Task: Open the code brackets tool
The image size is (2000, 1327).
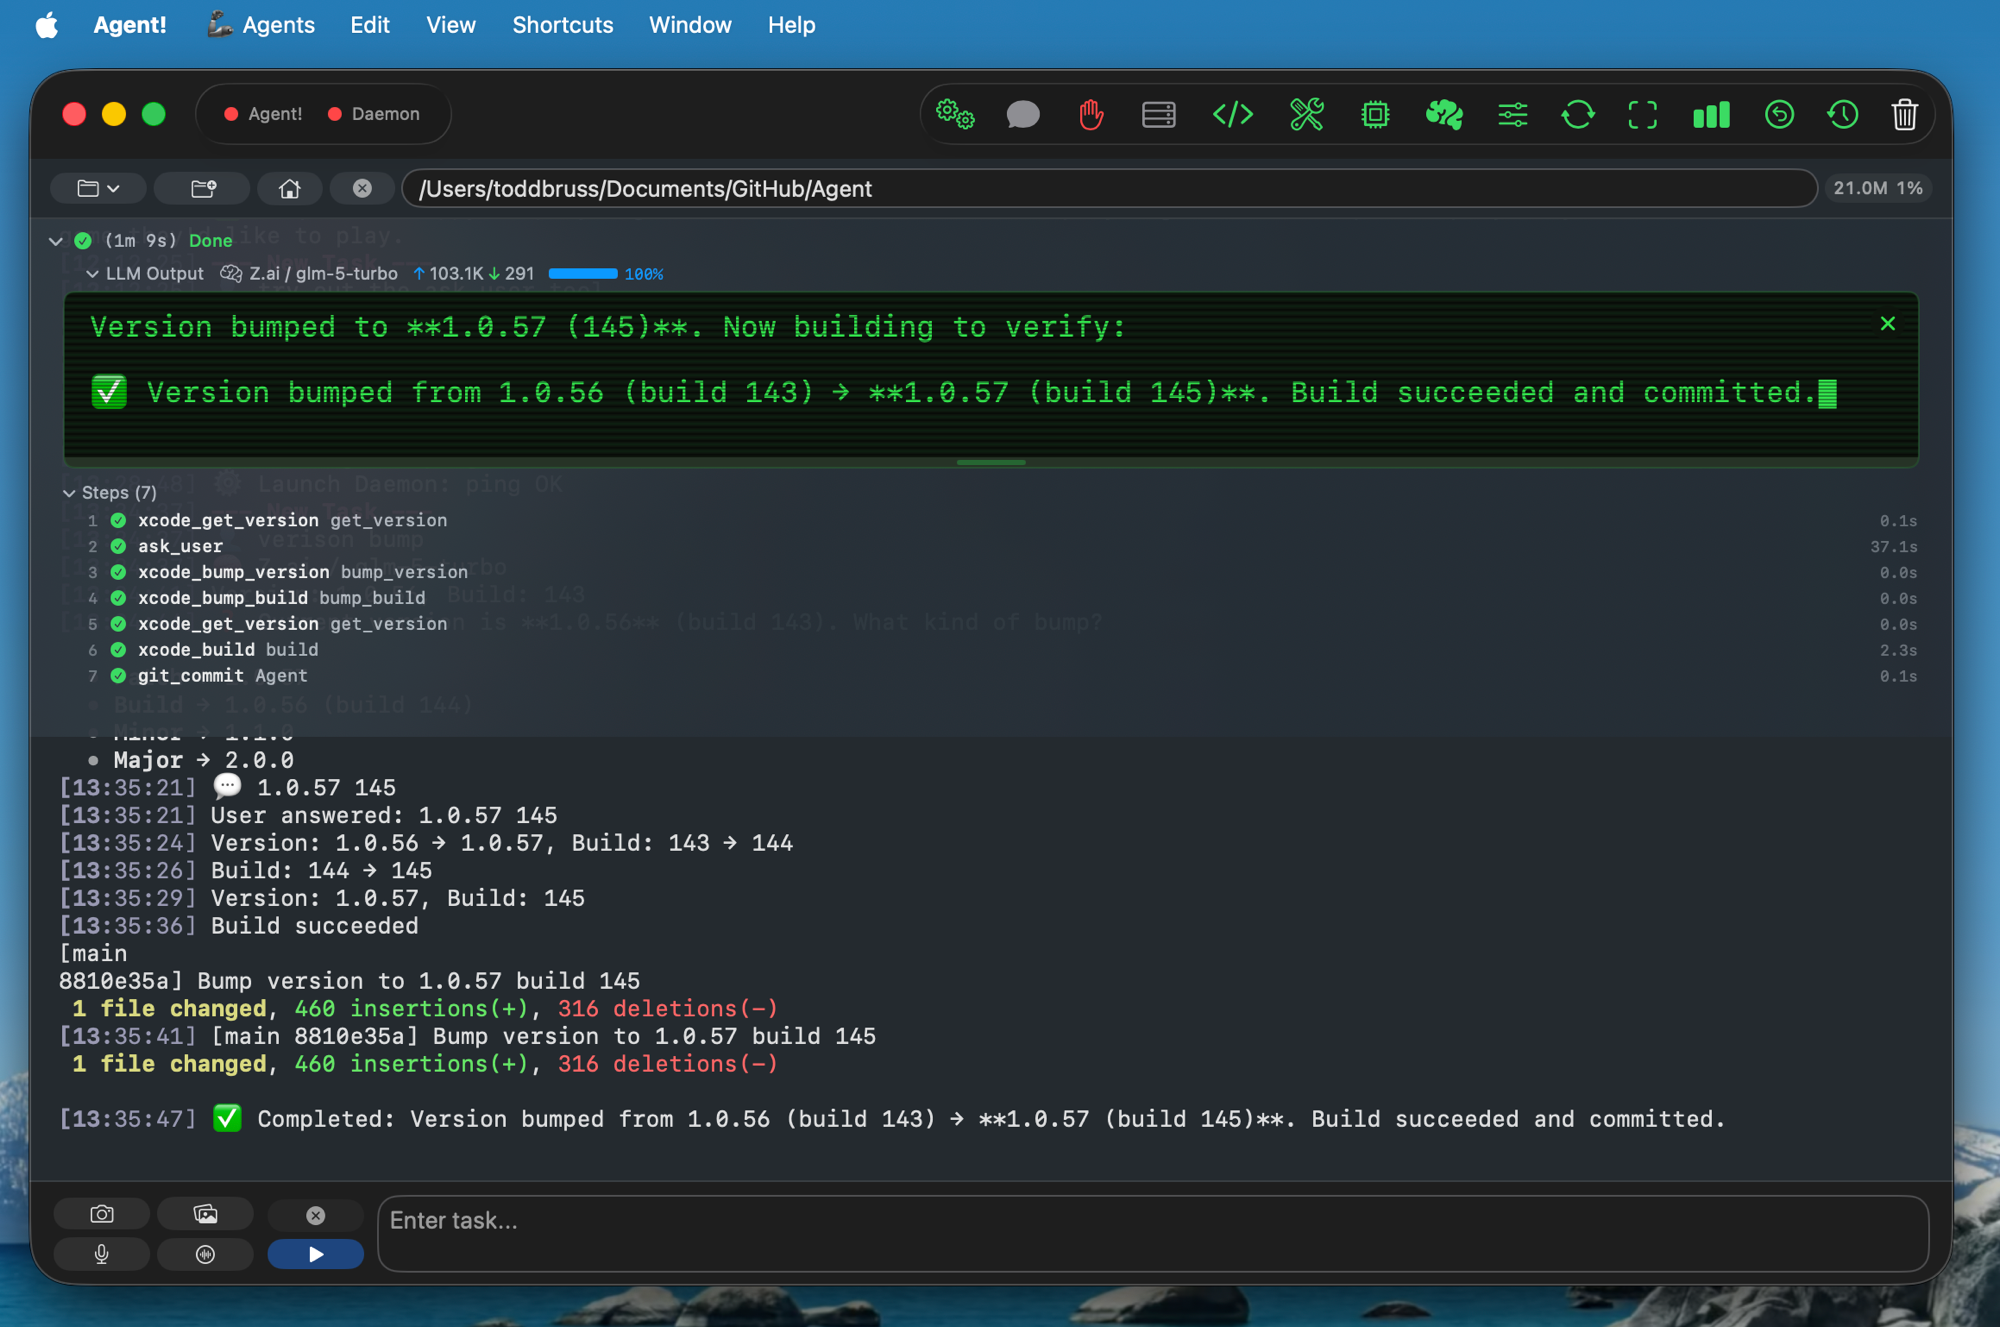Action: (1232, 115)
